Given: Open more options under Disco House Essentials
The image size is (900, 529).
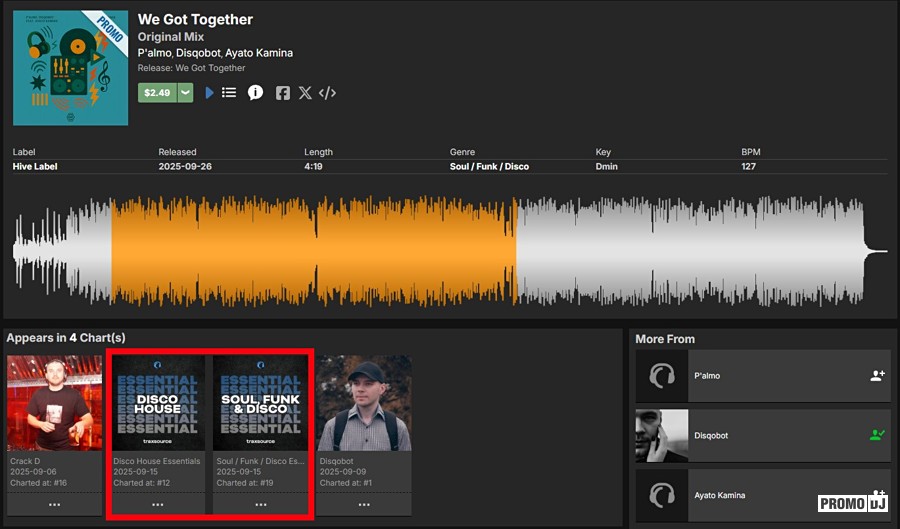Looking at the screenshot, I should (157, 504).
